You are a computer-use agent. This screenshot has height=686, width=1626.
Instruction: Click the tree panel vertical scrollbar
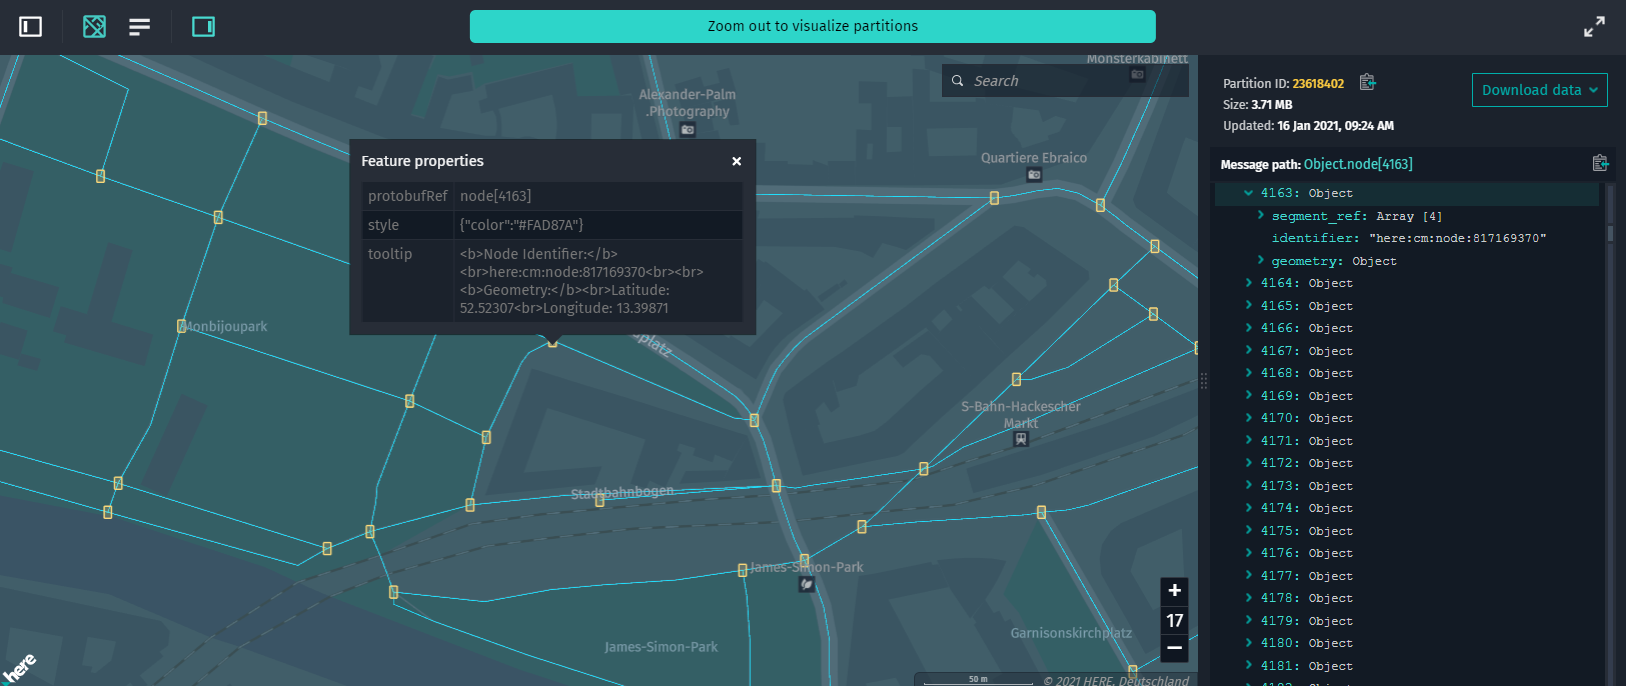[x=1610, y=233]
